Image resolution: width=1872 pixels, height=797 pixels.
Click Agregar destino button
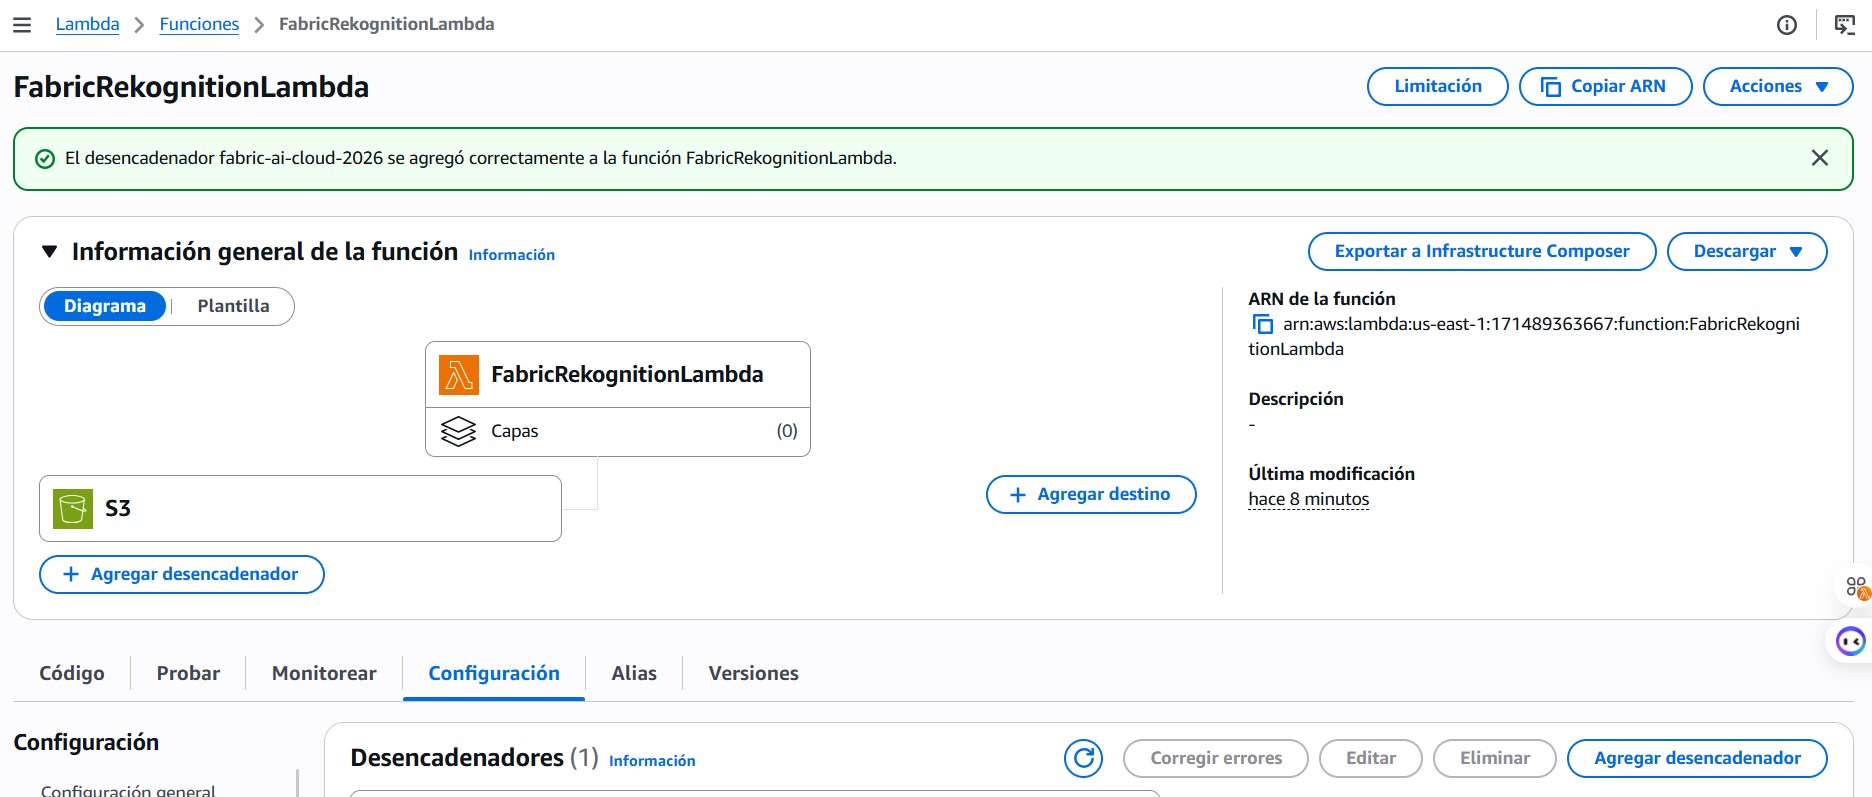1091,494
